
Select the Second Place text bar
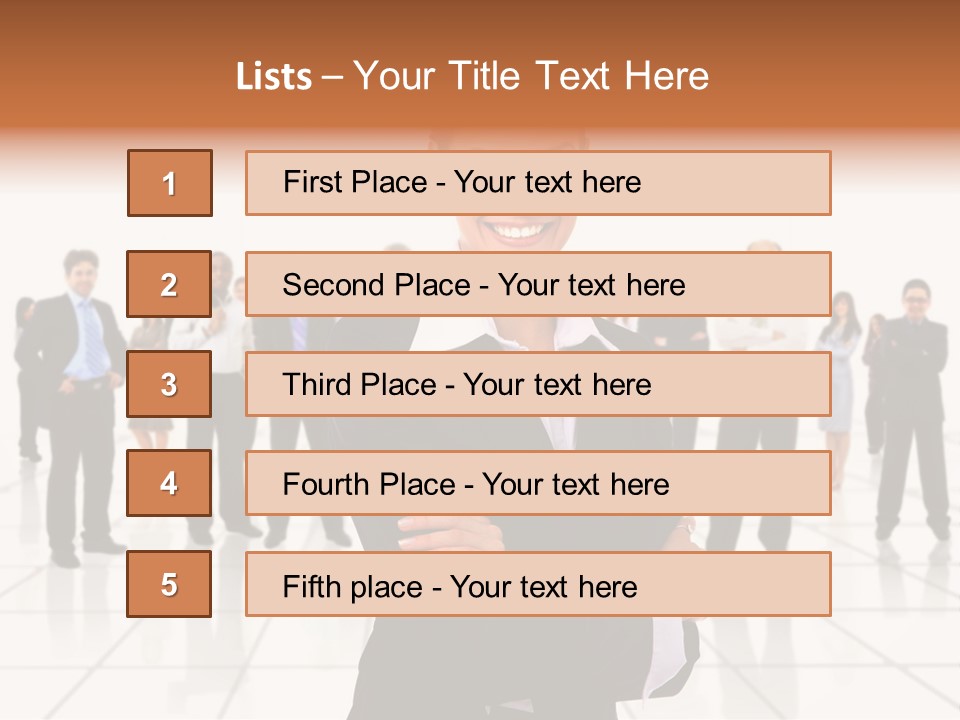pyautogui.click(x=538, y=284)
